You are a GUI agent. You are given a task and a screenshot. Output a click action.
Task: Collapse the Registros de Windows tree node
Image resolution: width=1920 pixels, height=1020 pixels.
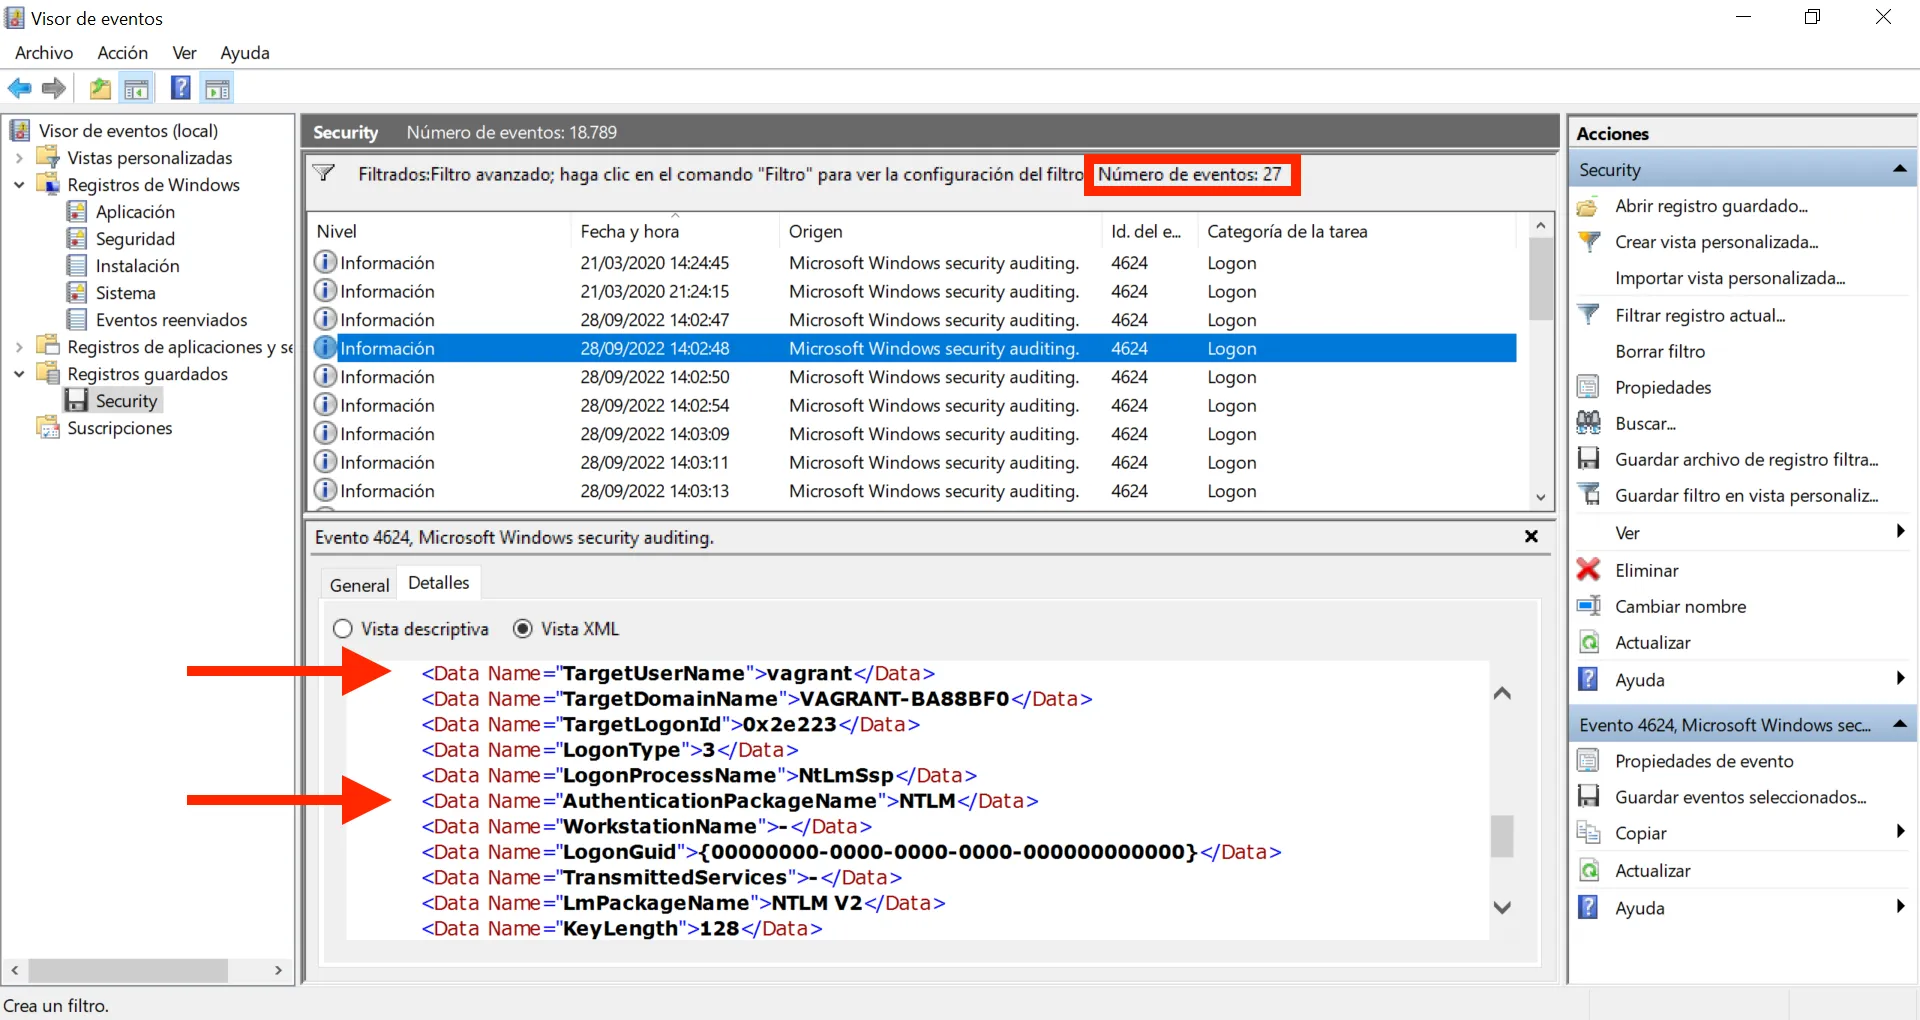(19, 185)
